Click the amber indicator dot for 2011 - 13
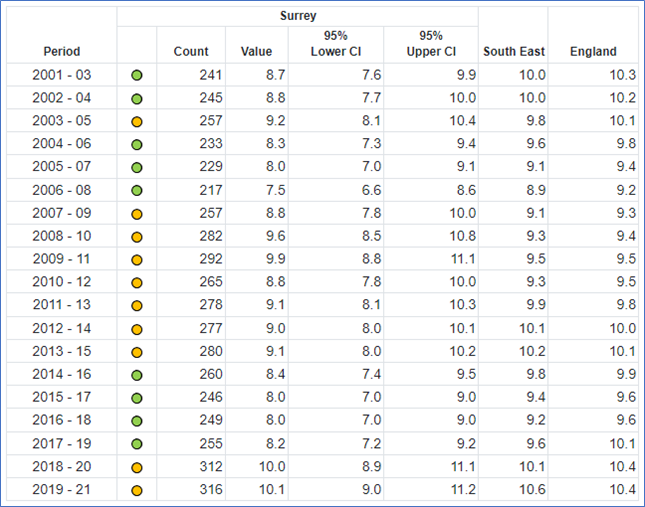 (137, 306)
